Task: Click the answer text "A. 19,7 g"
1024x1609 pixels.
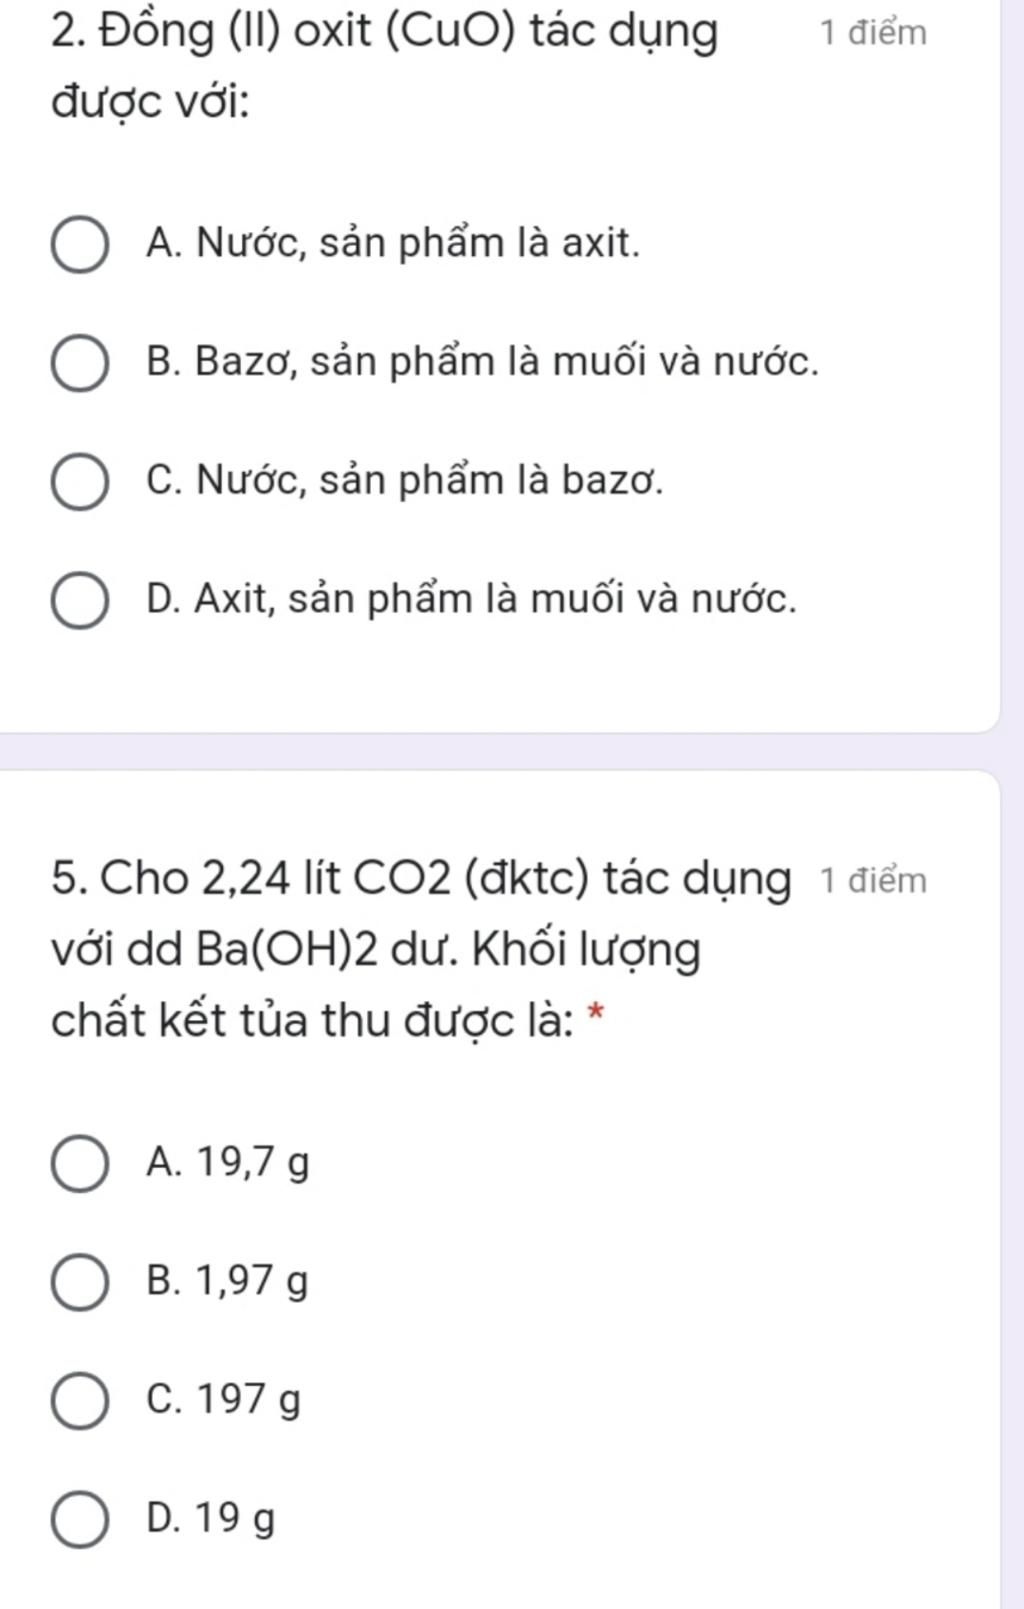Action: 227,1163
